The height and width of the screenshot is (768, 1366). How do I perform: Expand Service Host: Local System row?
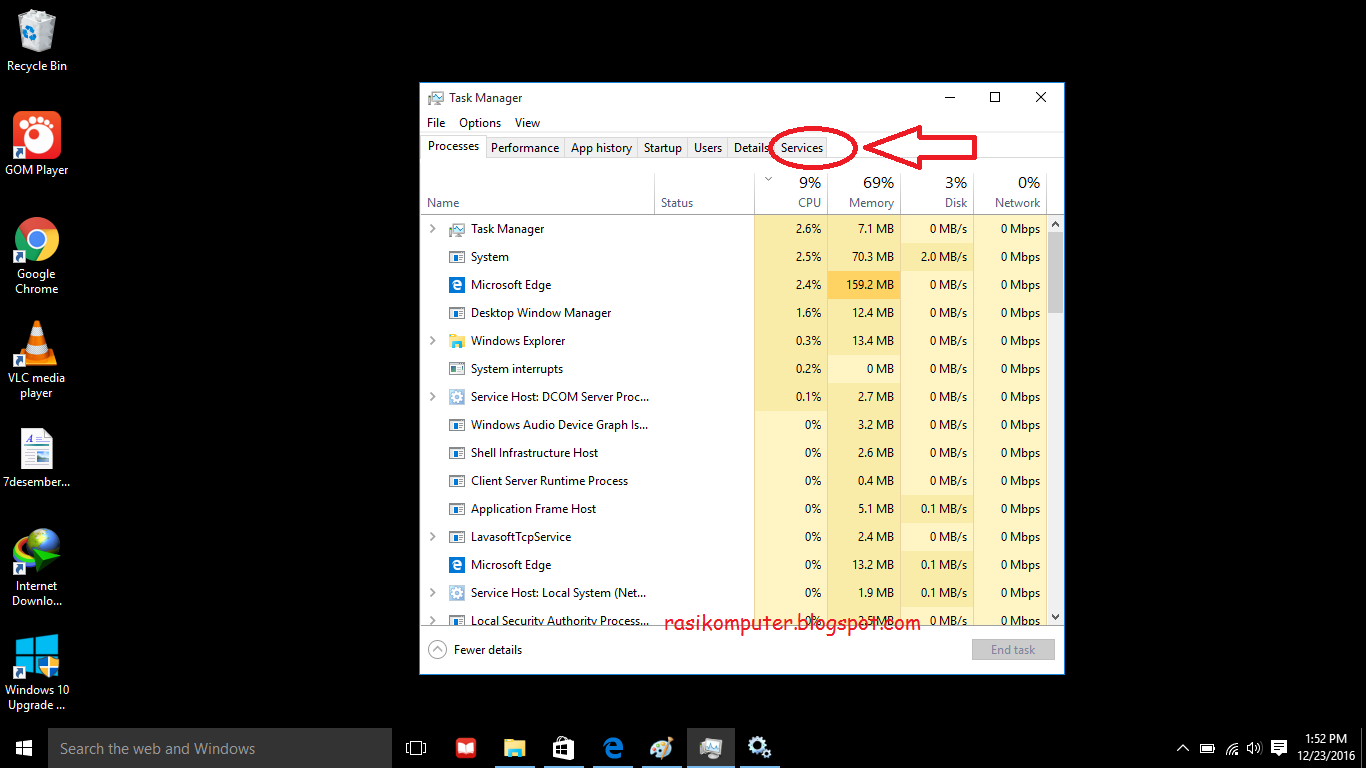433,593
